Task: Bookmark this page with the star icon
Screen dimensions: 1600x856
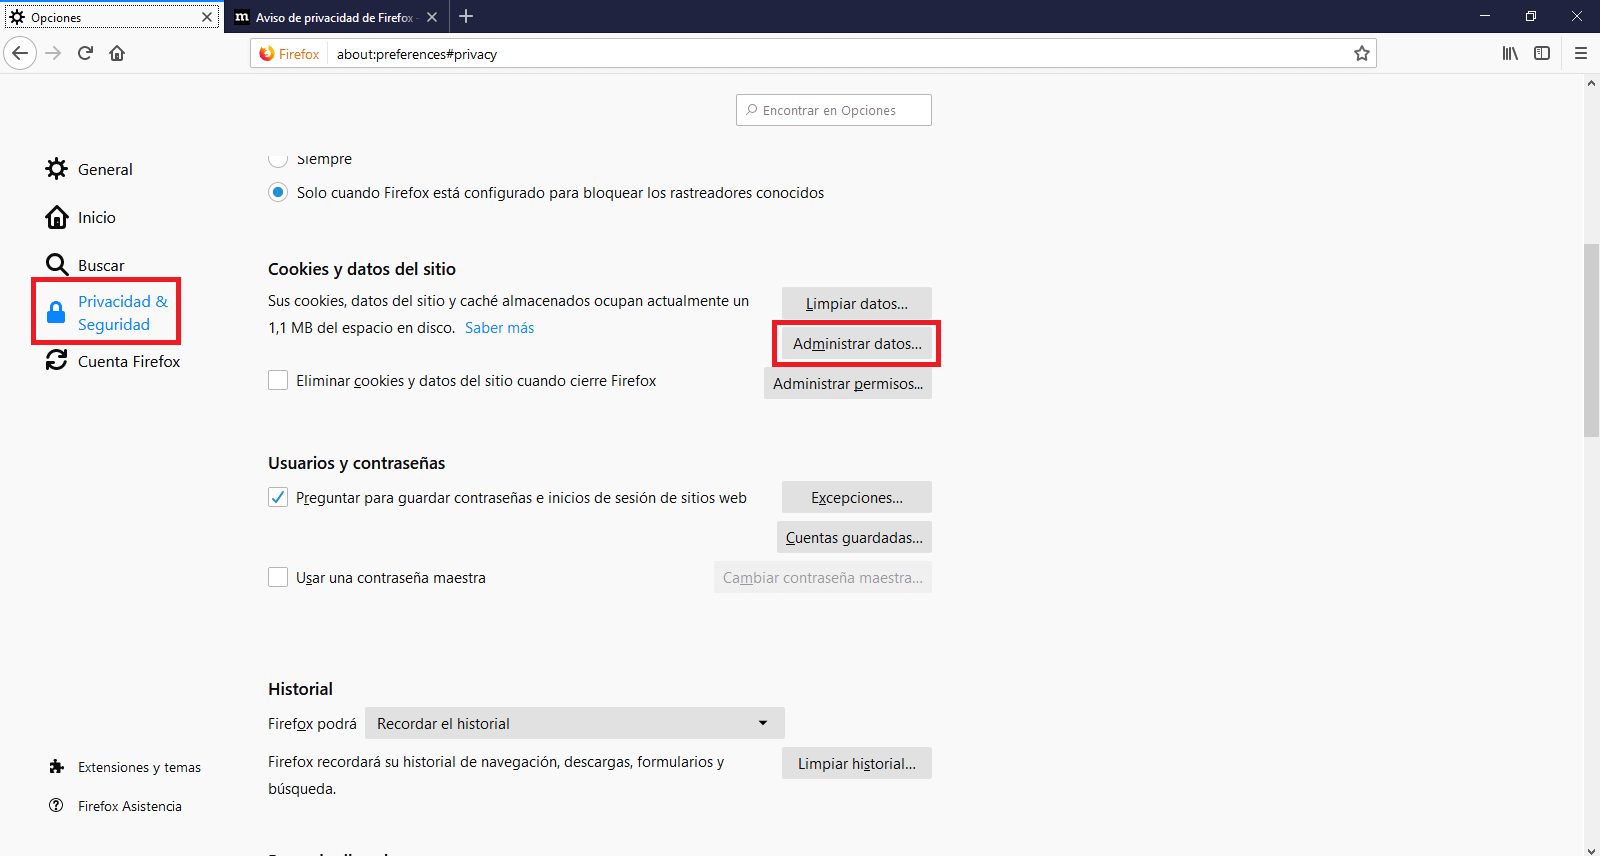Action: pyautogui.click(x=1361, y=54)
